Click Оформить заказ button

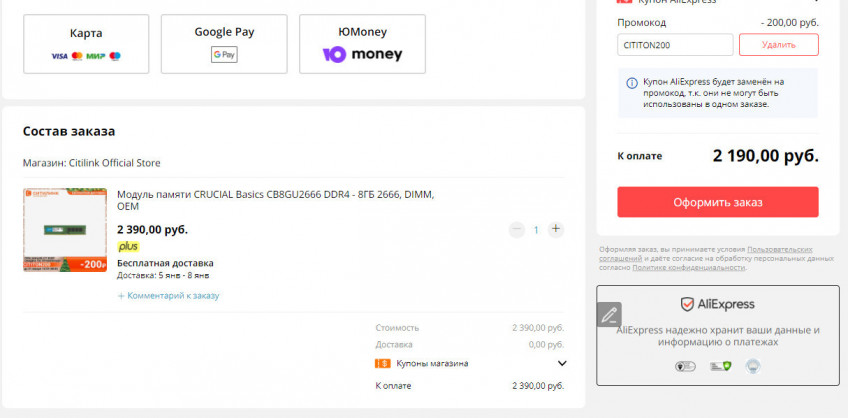click(x=718, y=202)
